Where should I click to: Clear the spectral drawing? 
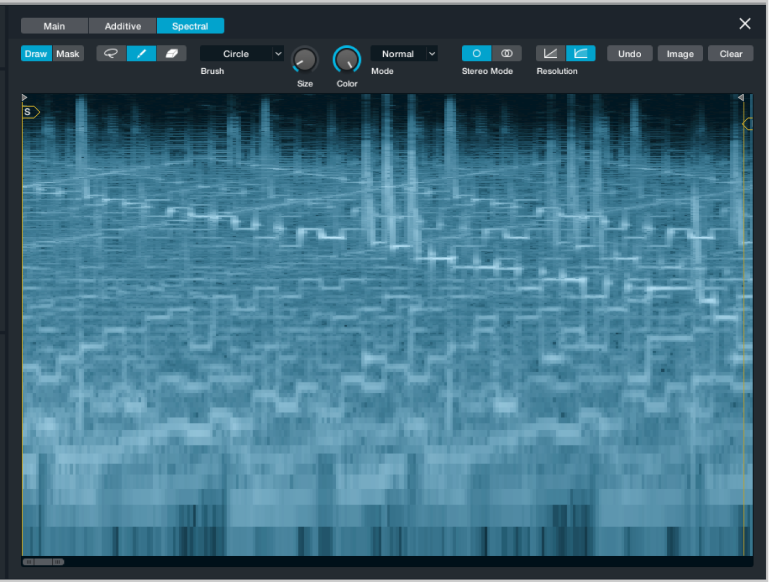point(731,54)
